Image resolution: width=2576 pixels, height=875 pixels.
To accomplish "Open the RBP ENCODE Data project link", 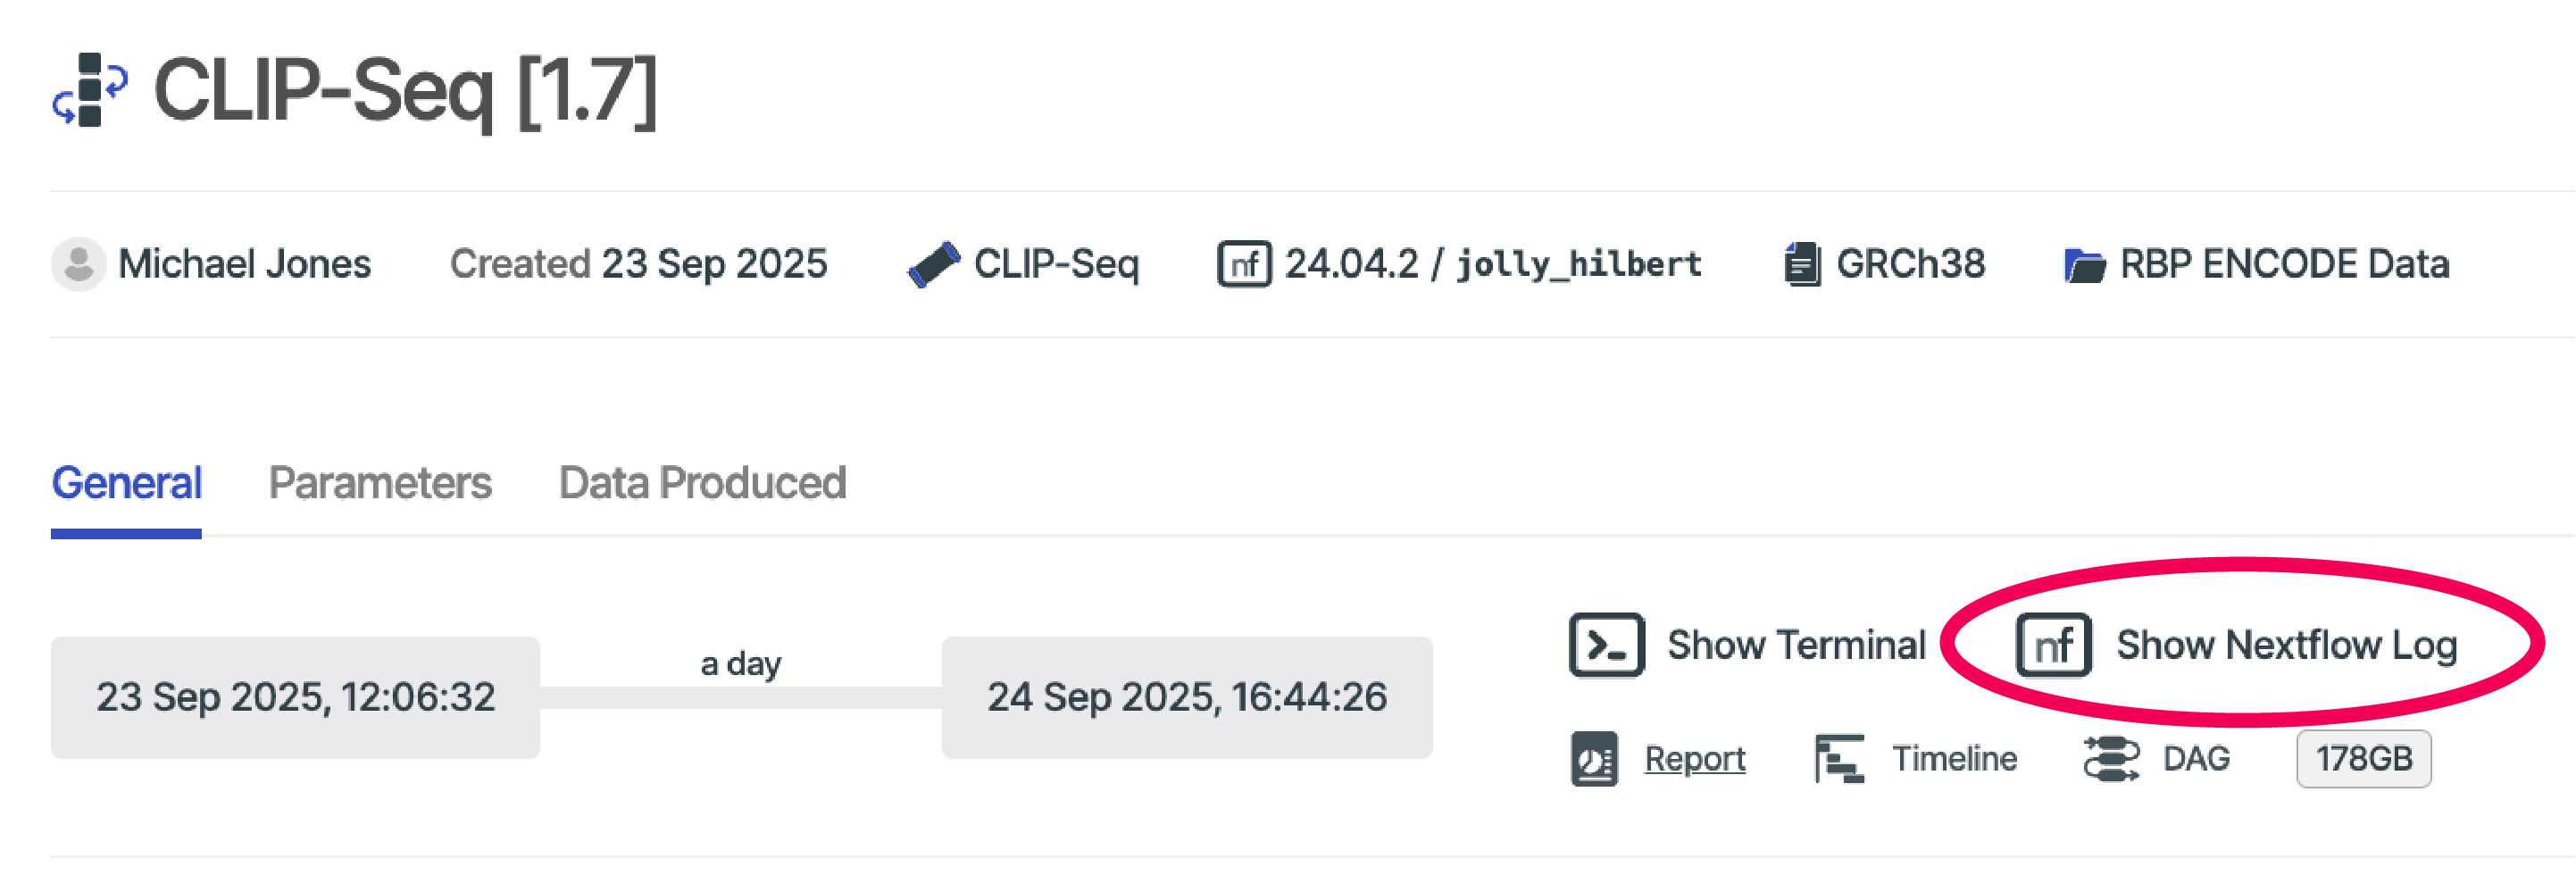I will point(2284,264).
